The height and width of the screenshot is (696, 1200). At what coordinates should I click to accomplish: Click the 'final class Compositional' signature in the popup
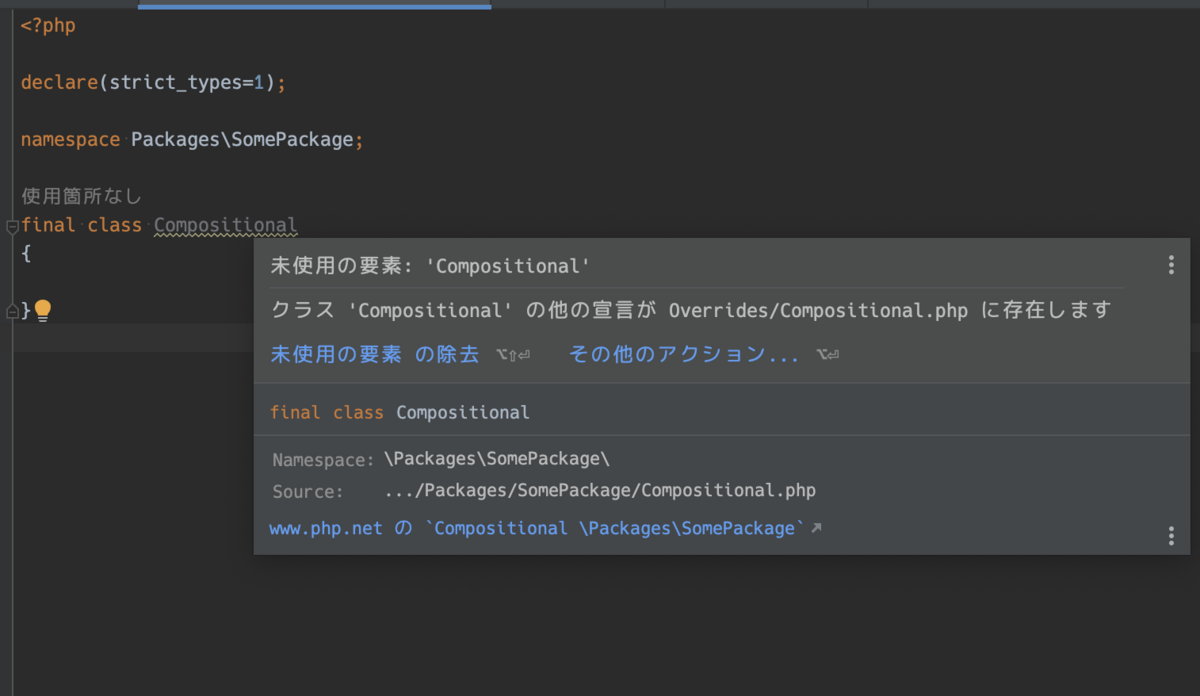pyautogui.click(x=400, y=412)
